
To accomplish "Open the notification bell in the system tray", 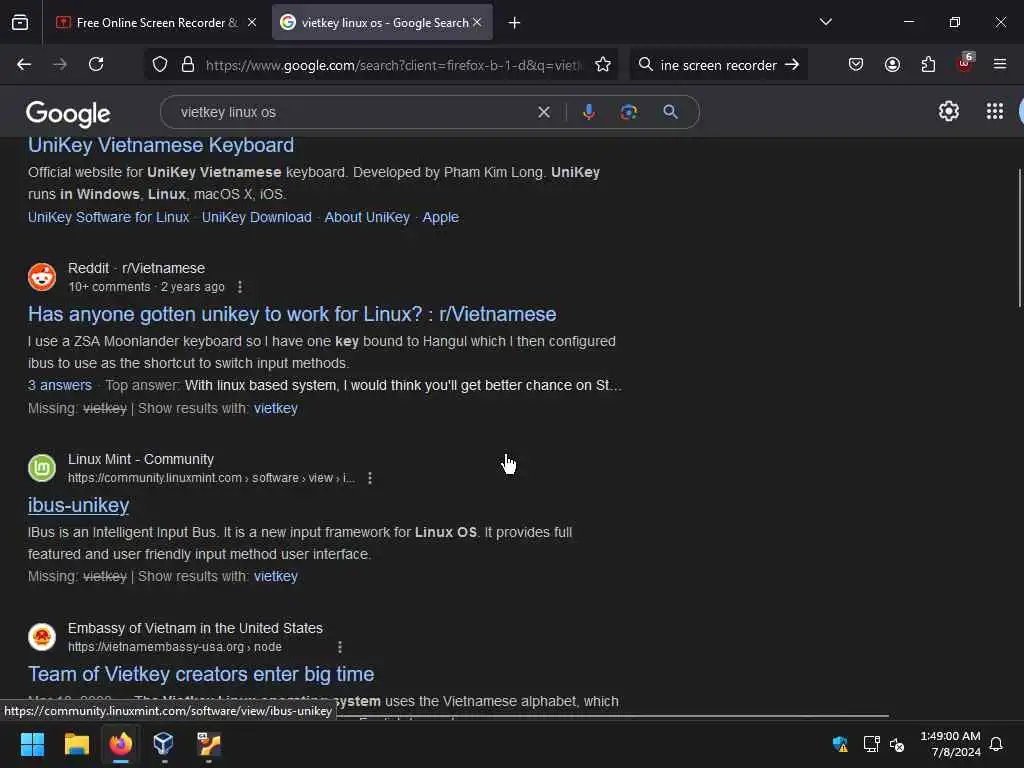I will coord(996,744).
